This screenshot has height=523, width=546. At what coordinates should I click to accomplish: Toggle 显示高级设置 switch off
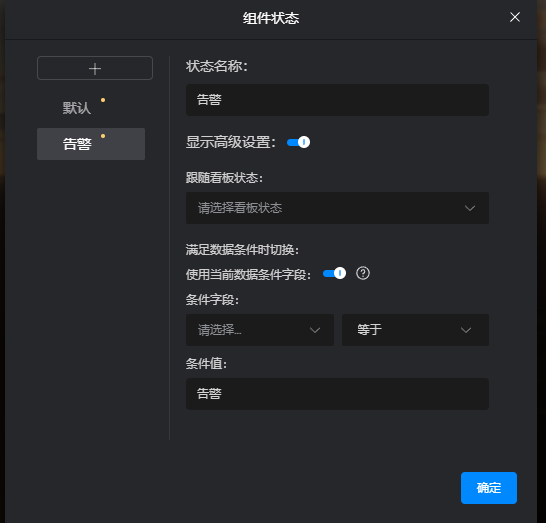tap(298, 142)
